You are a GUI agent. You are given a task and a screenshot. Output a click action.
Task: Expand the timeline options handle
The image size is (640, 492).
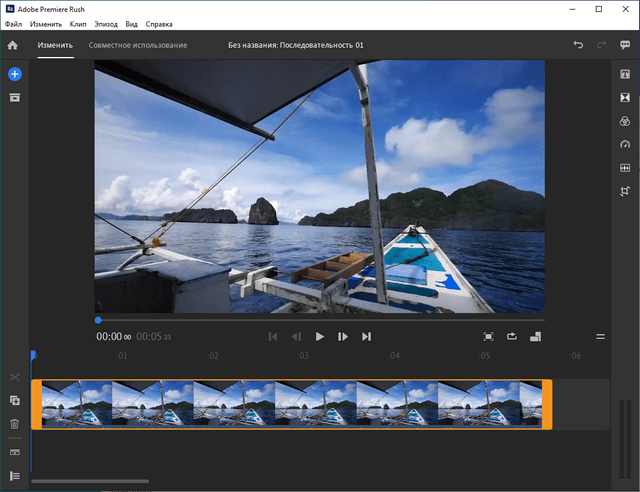click(600, 337)
